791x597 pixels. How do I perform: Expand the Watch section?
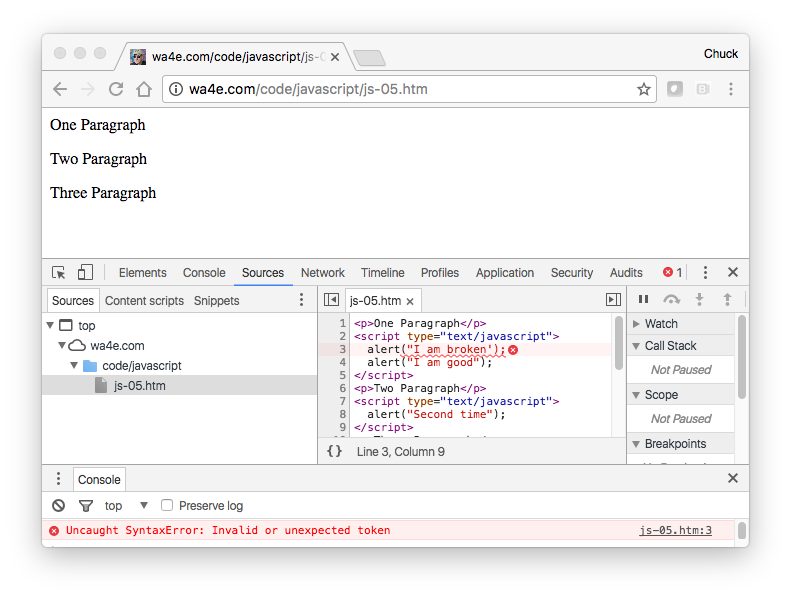636,324
